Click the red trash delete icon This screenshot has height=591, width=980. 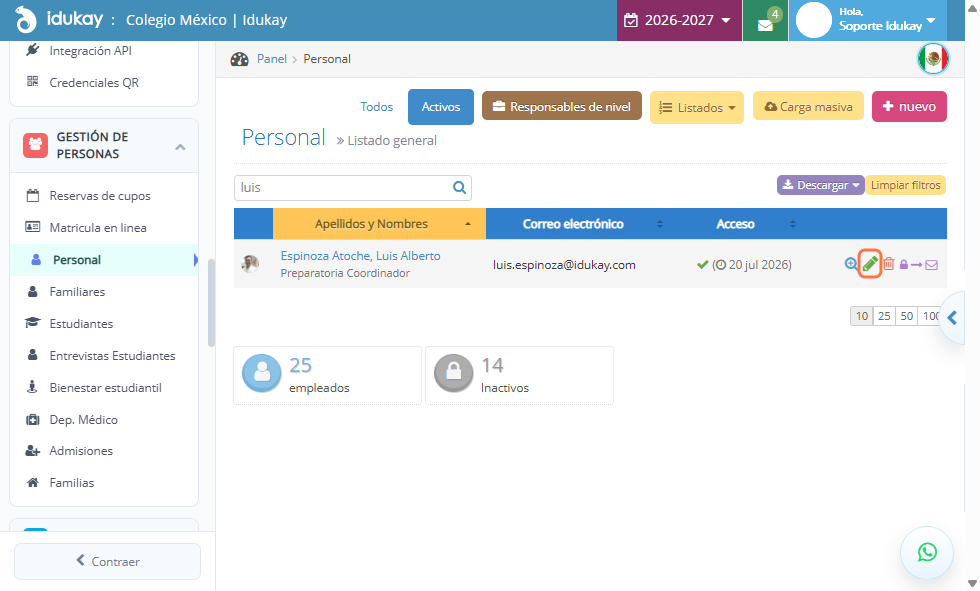click(889, 264)
